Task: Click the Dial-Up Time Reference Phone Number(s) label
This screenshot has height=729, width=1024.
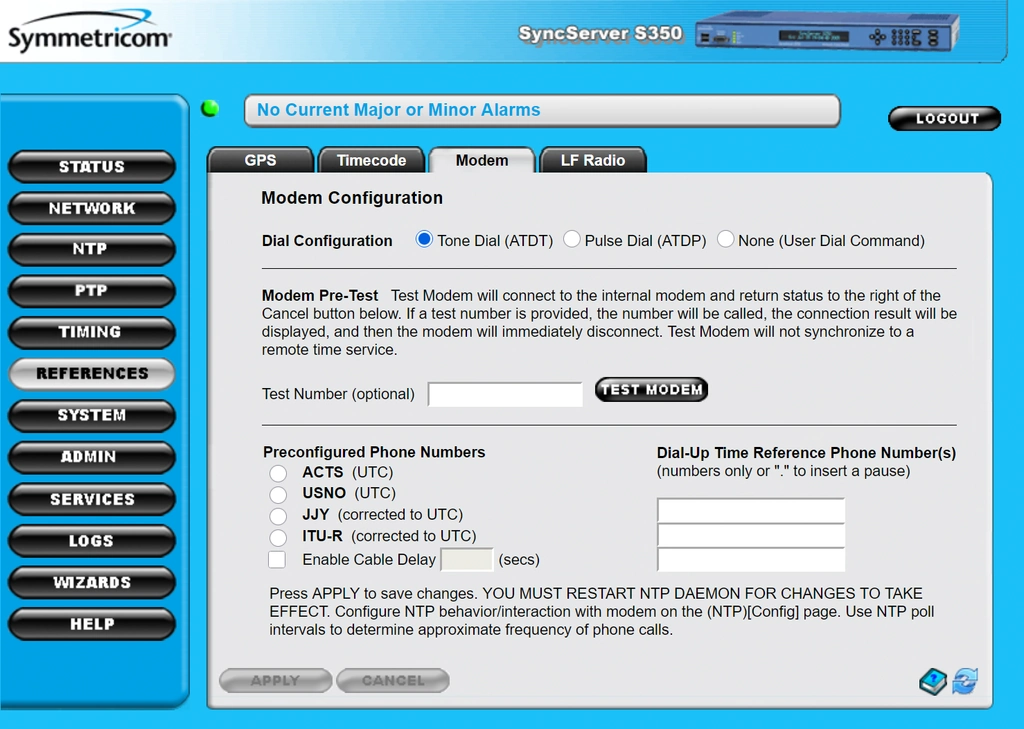Action: 806,453
